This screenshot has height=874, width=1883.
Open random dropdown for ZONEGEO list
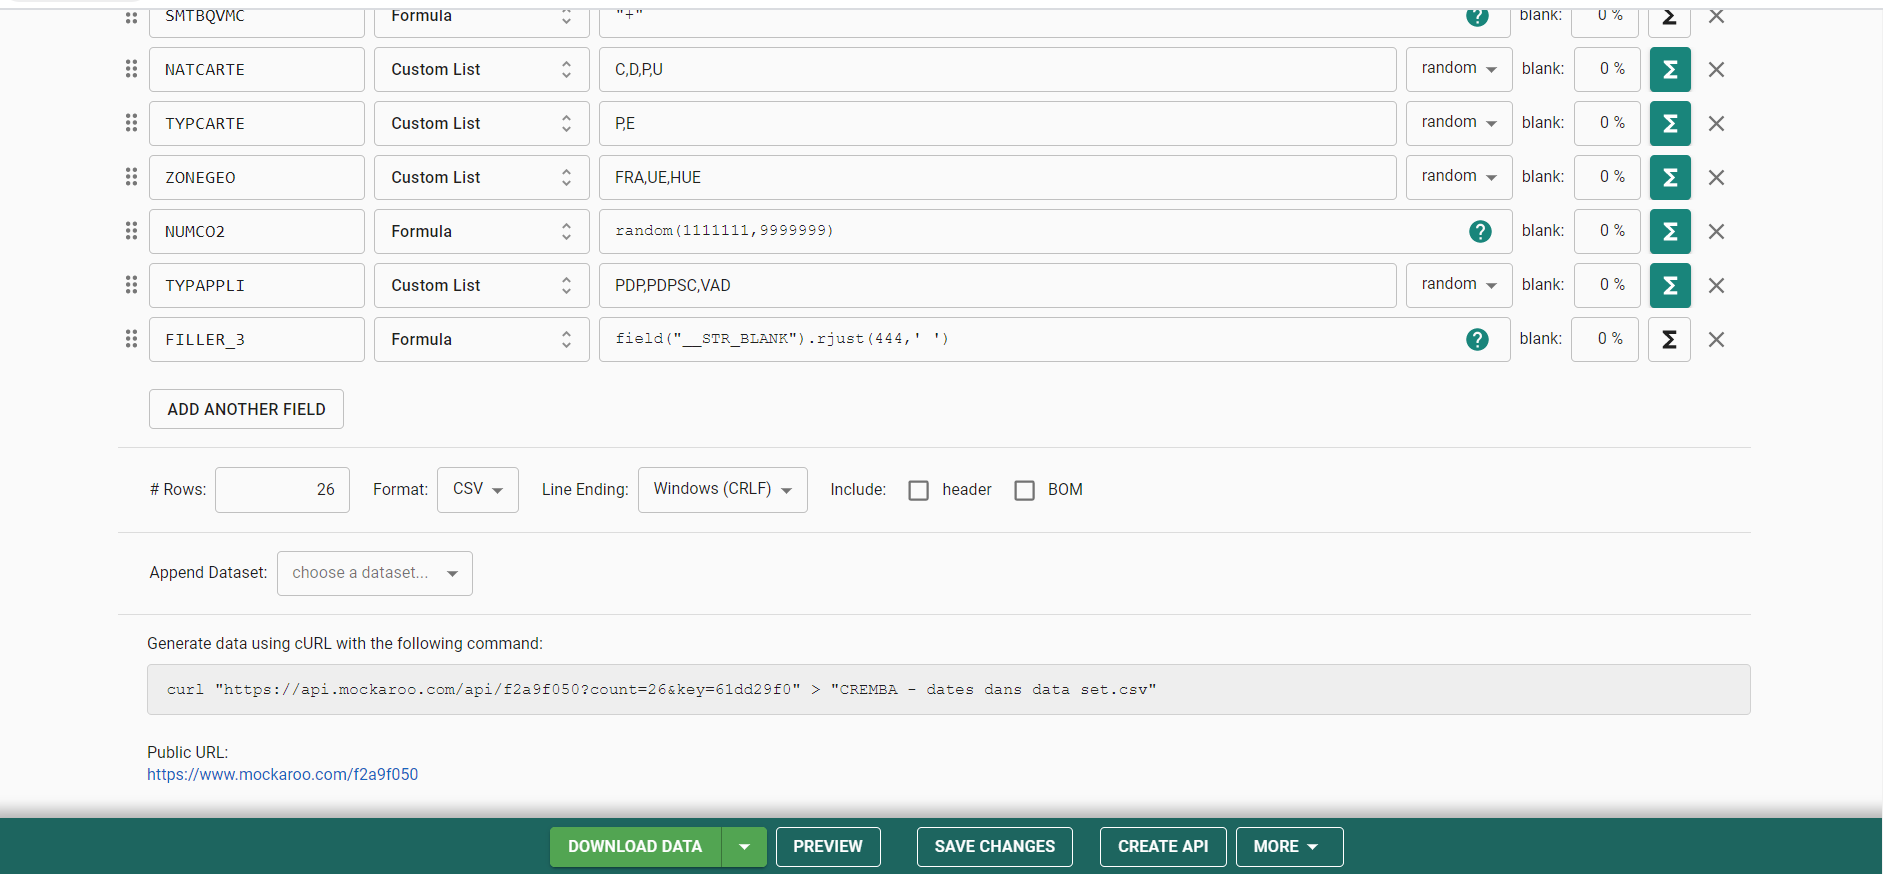1458,177
